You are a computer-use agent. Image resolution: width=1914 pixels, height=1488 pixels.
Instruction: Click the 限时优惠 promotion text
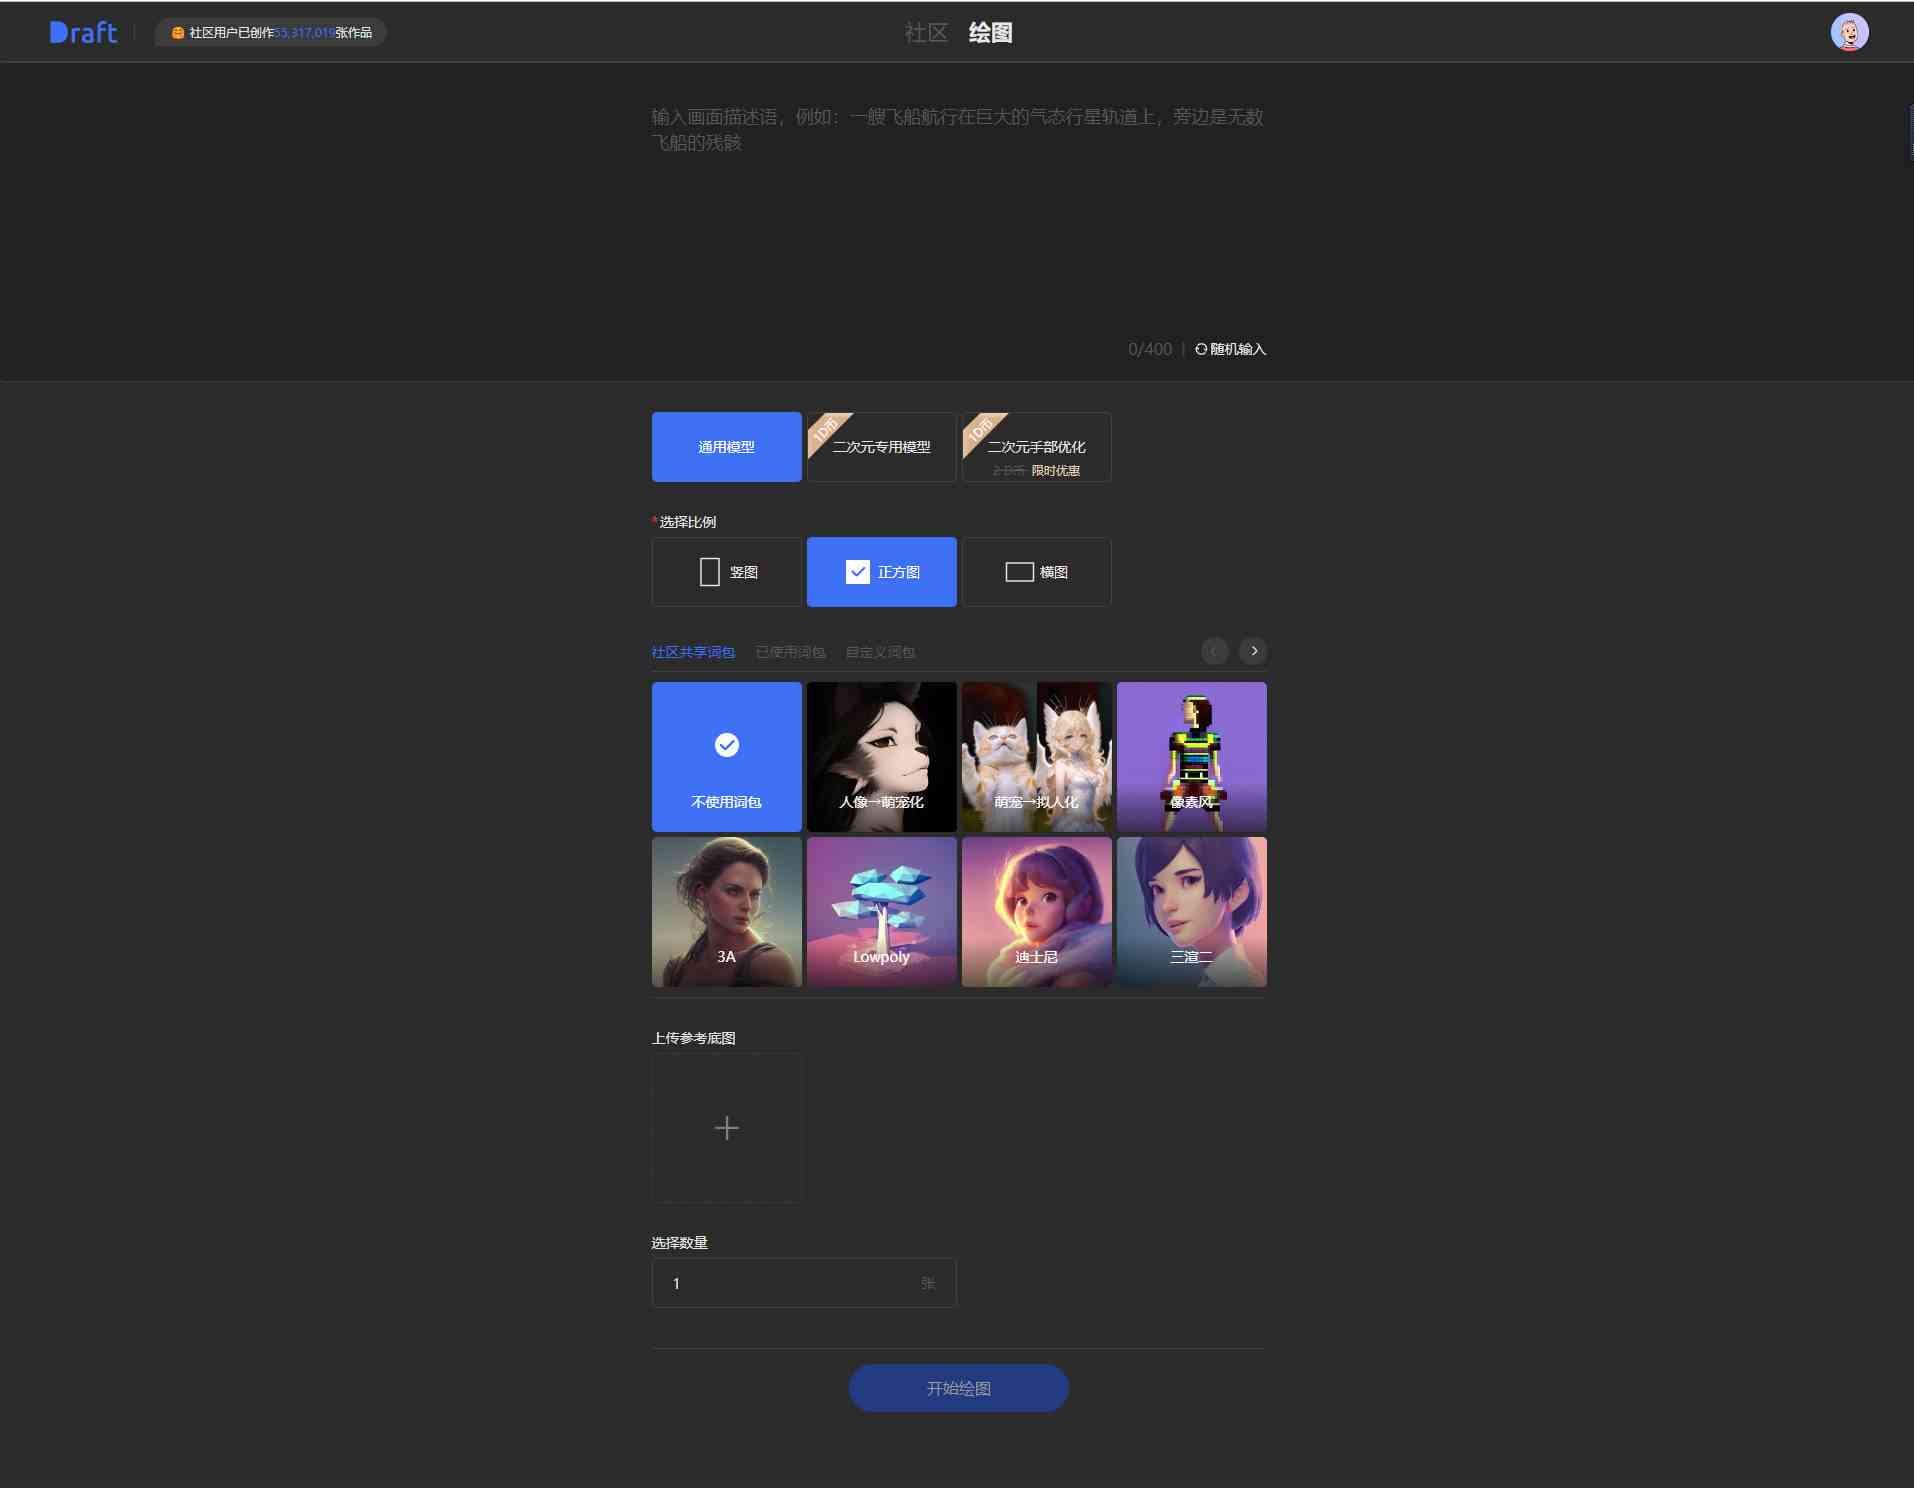[1056, 470]
